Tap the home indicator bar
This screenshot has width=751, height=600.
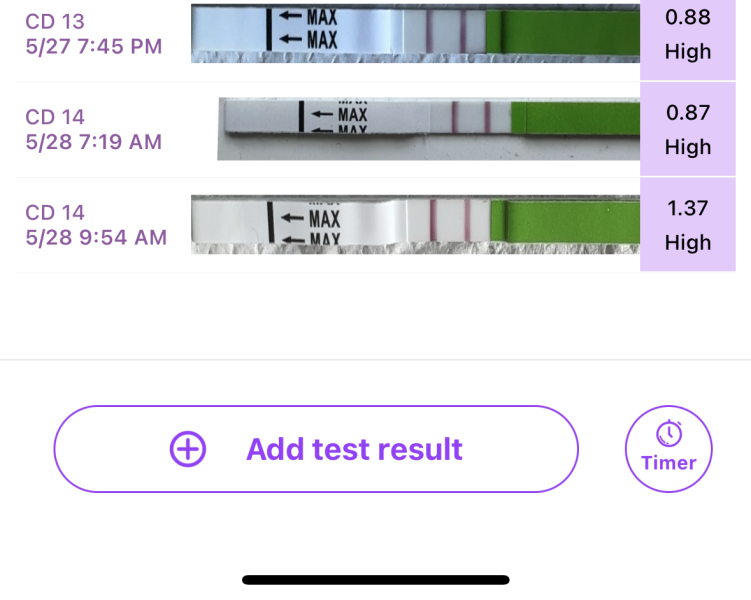coord(375,579)
